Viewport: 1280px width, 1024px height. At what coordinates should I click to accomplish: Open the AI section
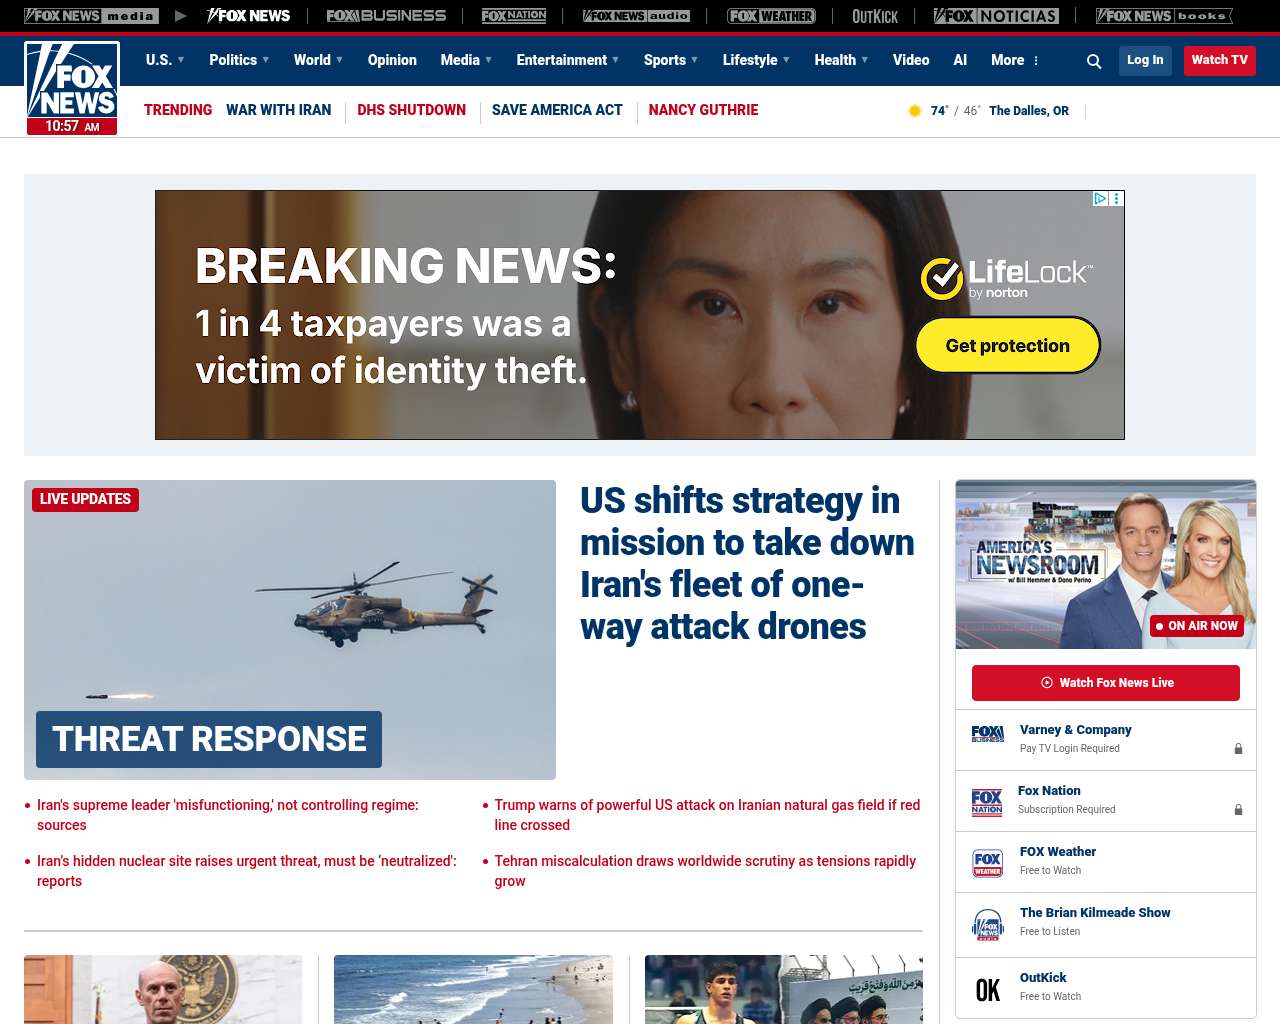point(960,60)
